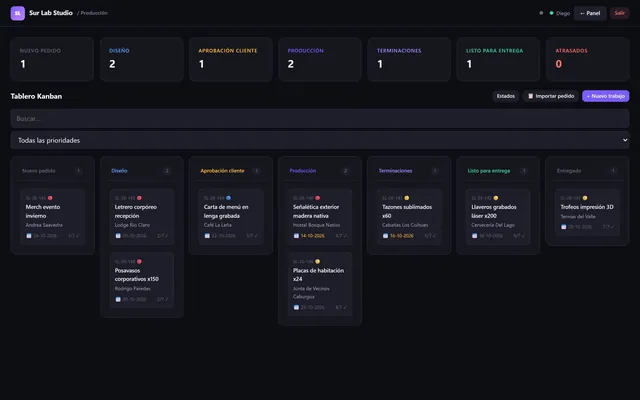640x400 pixels.
Task: Click calendar icon on Letrero corpóreo recepción card
Action: point(118,236)
